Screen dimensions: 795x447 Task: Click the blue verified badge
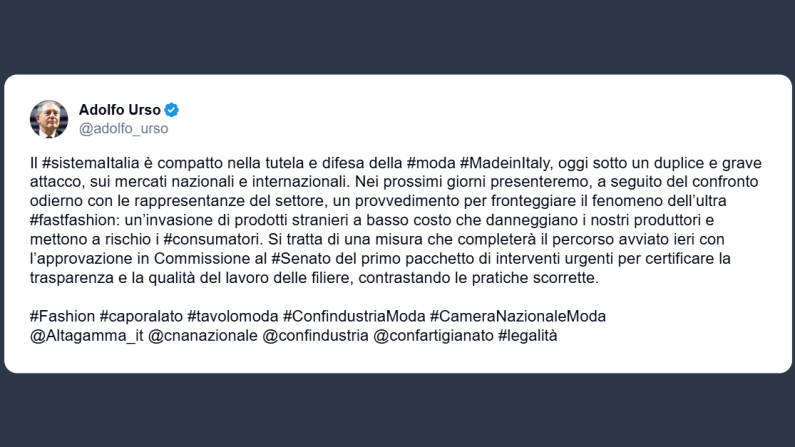click(171, 110)
